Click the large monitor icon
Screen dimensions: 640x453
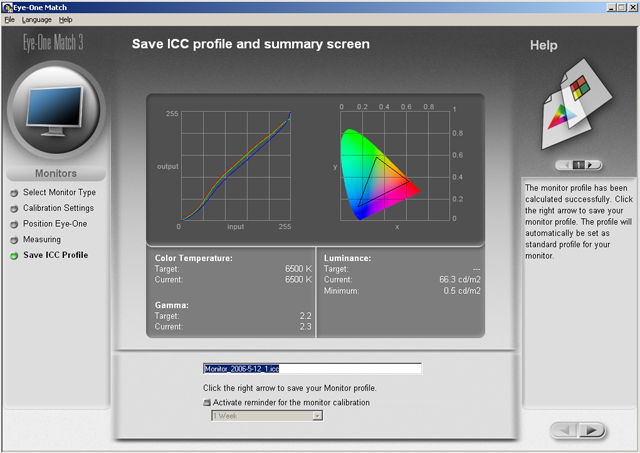coord(56,109)
